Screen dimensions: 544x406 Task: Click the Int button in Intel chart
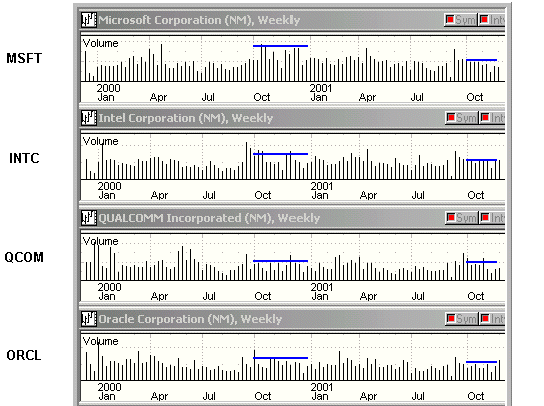492,118
